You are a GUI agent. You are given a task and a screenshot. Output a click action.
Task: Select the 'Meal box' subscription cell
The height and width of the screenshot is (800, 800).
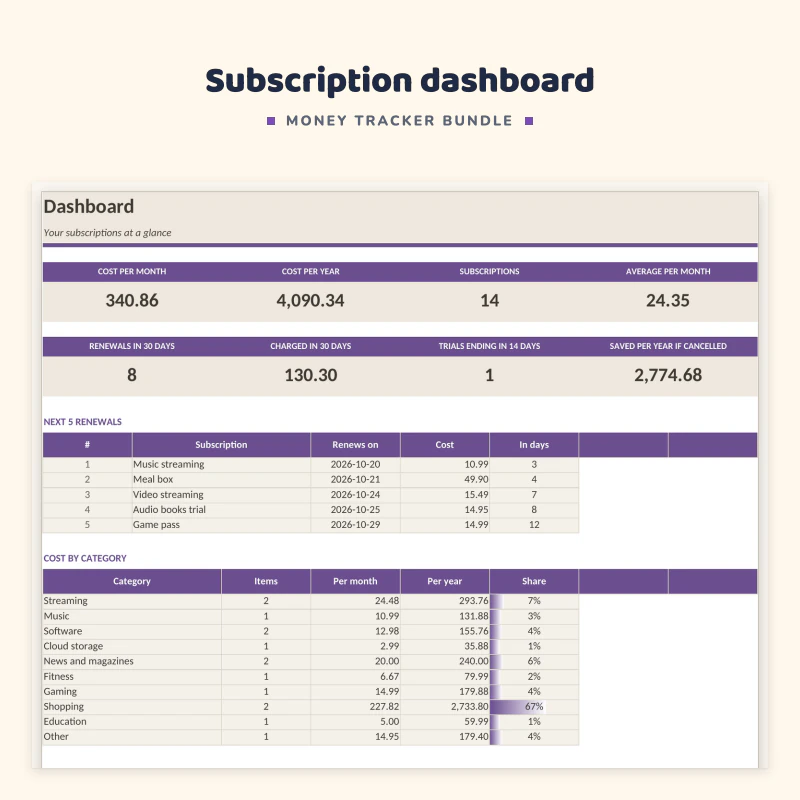pyautogui.click(x=221, y=480)
